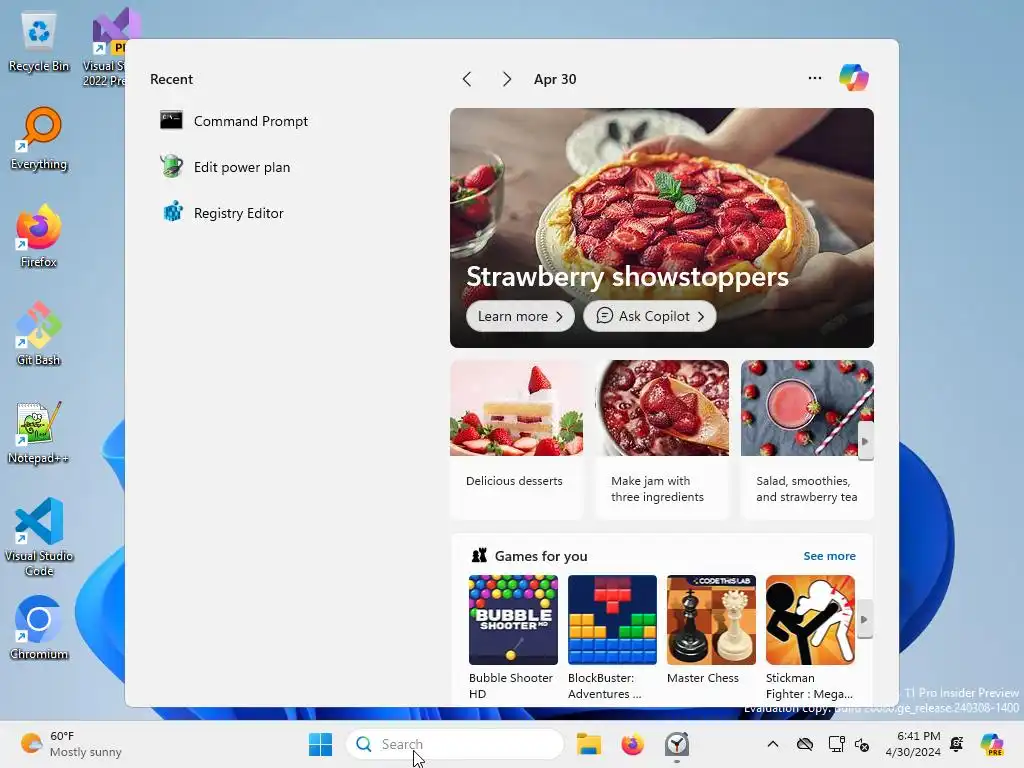Image resolution: width=1024 pixels, height=768 pixels.
Task: Open Stickman Fighter game
Action: [x=810, y=637]
